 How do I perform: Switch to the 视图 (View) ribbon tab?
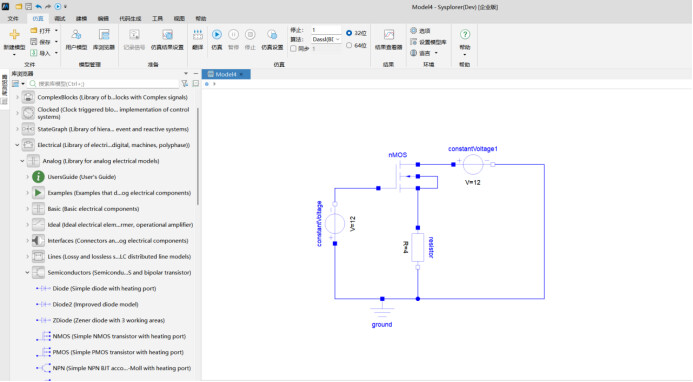tap(179, 19)
